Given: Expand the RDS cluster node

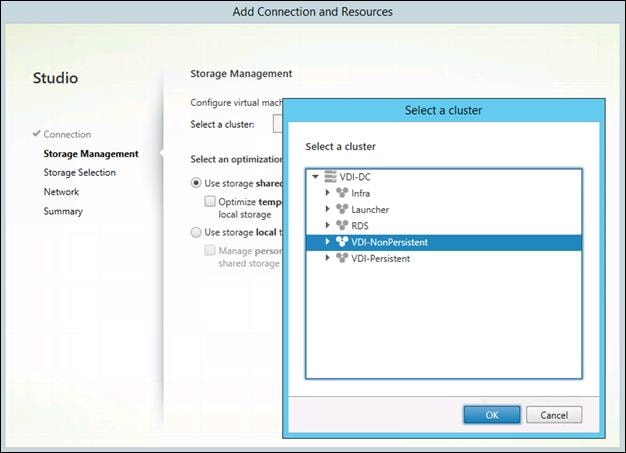Looking at the screenshot, I should pos(327,226).
